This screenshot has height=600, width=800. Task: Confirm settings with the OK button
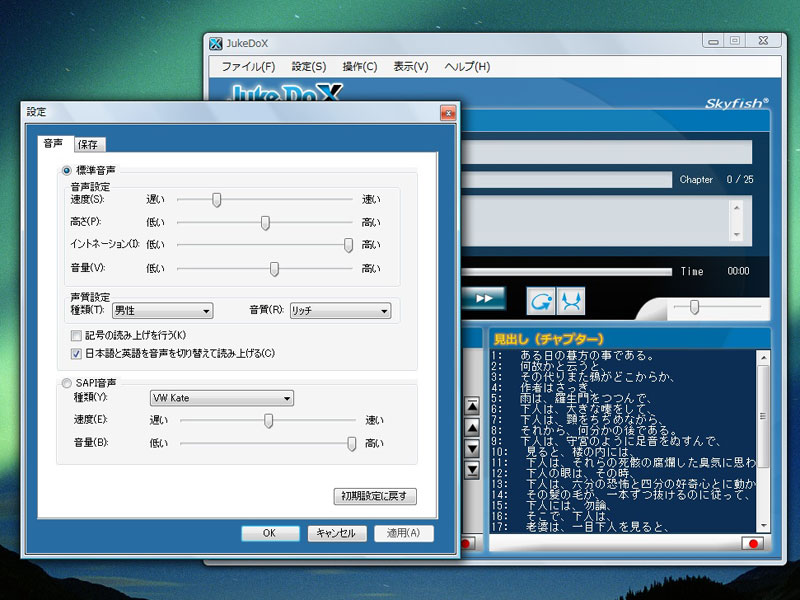coord(270,533)
